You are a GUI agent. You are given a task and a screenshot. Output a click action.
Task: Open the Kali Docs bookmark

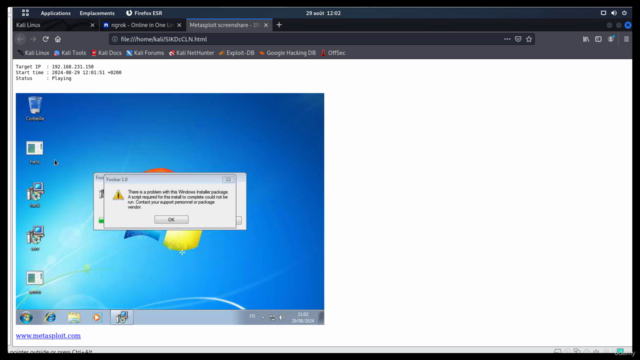tap(107, 53)
